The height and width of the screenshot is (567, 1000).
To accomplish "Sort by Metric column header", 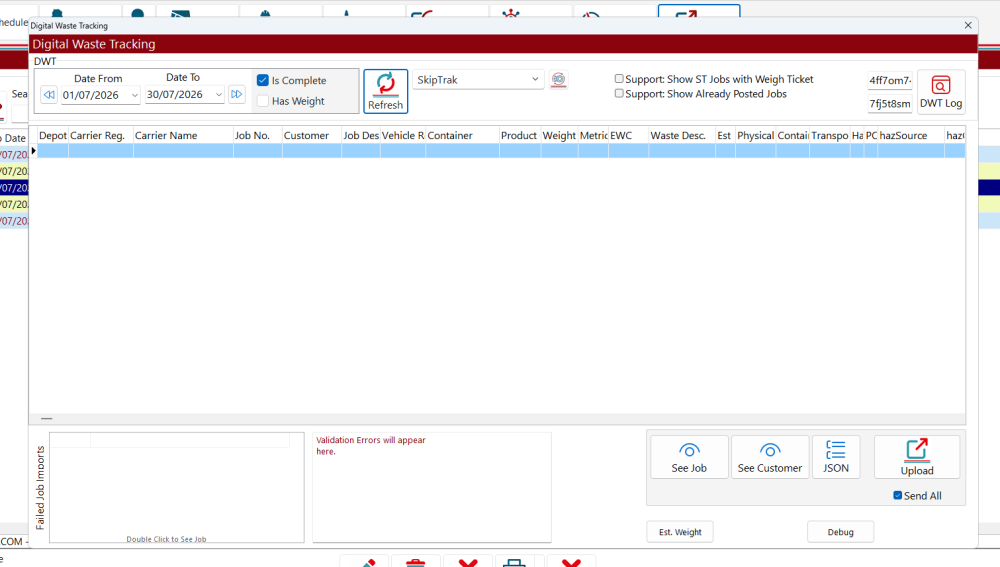I will coord(593,135).
